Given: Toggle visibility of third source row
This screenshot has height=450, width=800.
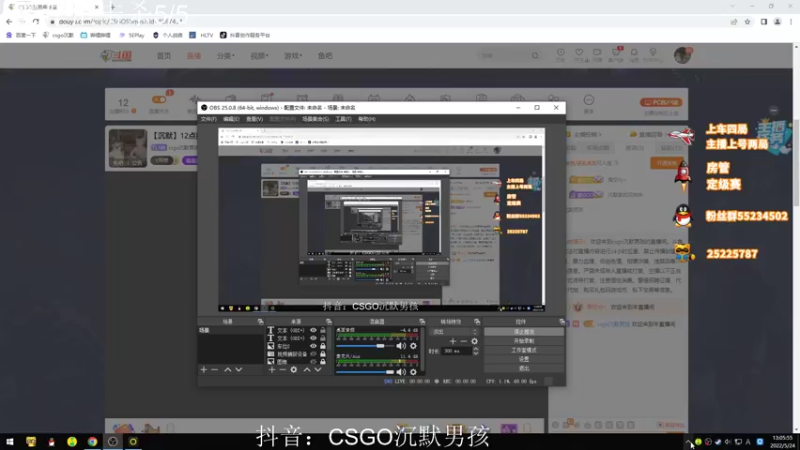Looking at the screenshot, I should click(313, 346).
